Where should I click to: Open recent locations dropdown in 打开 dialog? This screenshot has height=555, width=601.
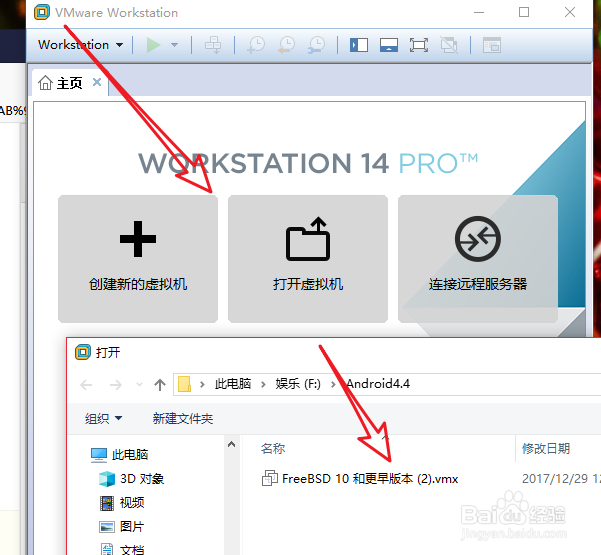click(x=140, y=384)
